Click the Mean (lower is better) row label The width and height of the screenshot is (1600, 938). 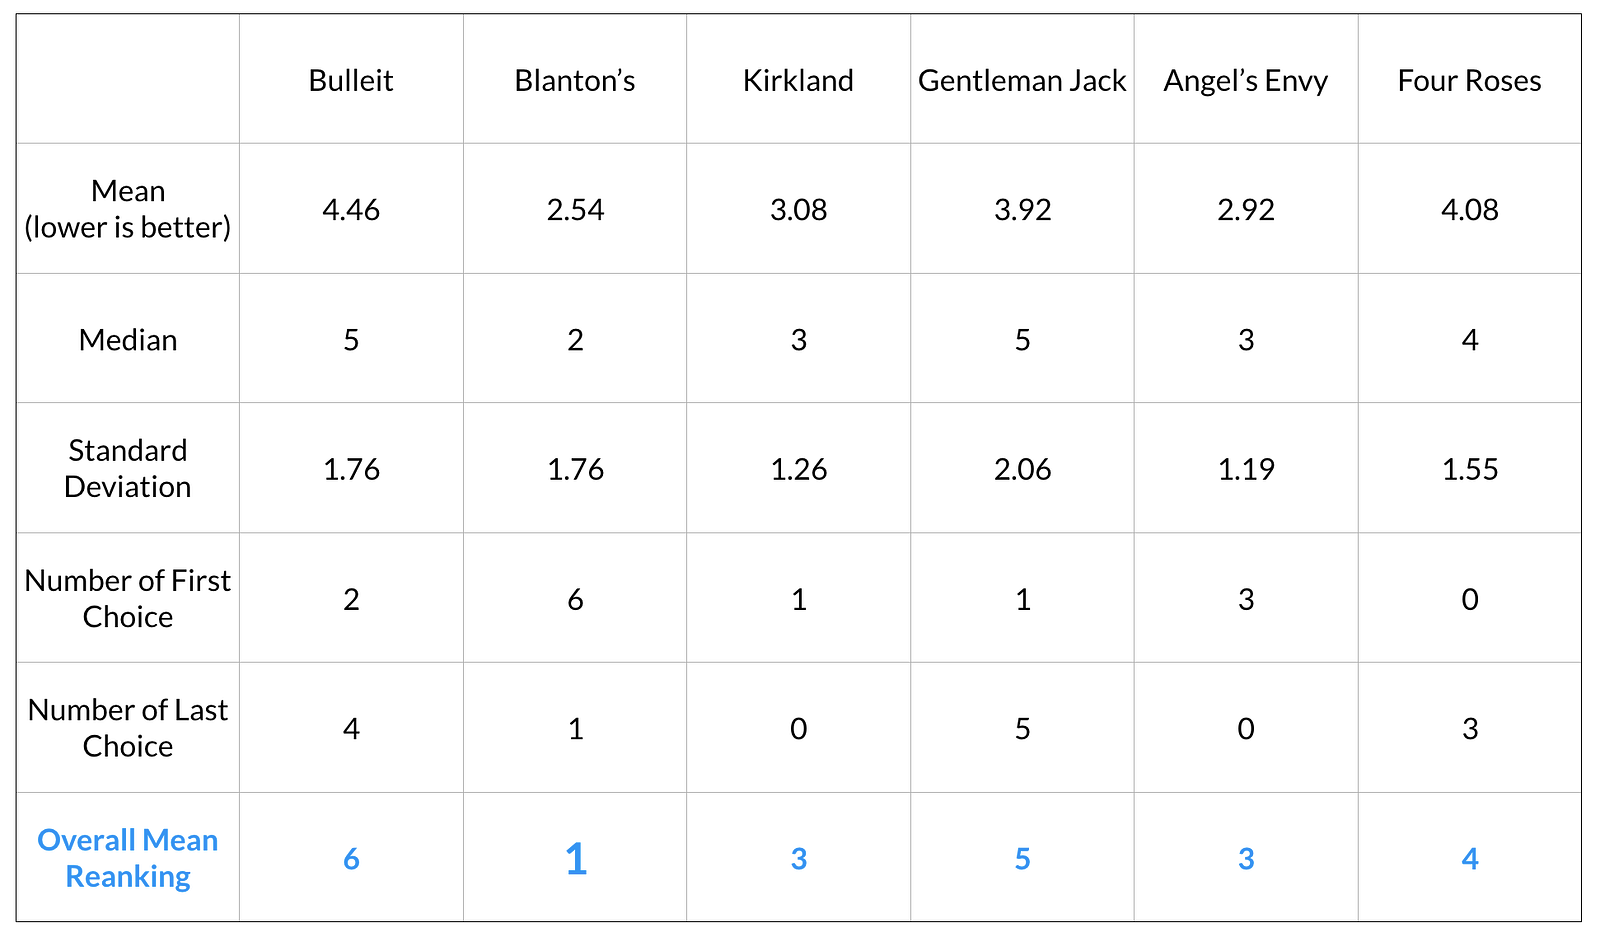tap(128, 209)
